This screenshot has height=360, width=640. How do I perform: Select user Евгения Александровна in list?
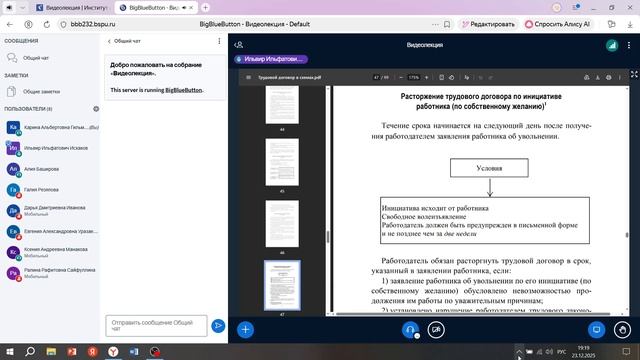coord(51,231)
